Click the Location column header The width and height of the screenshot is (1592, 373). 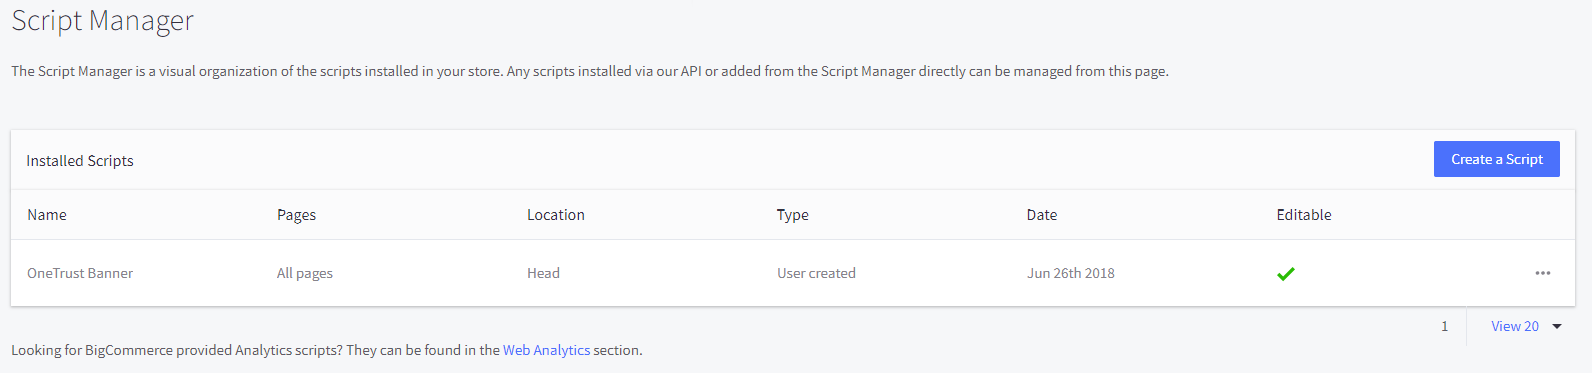tap(556, 215)
